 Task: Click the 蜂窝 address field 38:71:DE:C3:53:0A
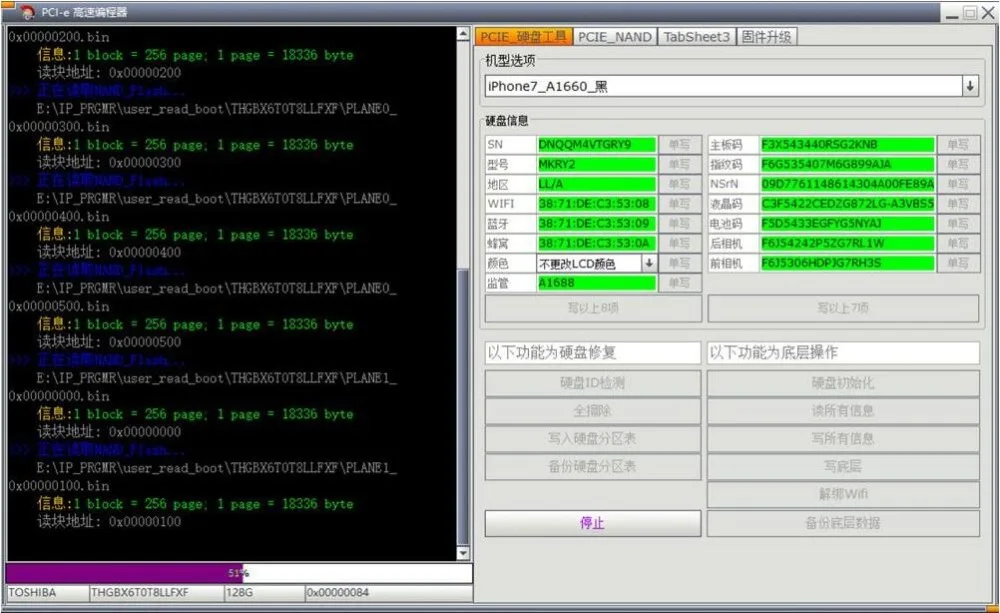[x=596, y=243]
